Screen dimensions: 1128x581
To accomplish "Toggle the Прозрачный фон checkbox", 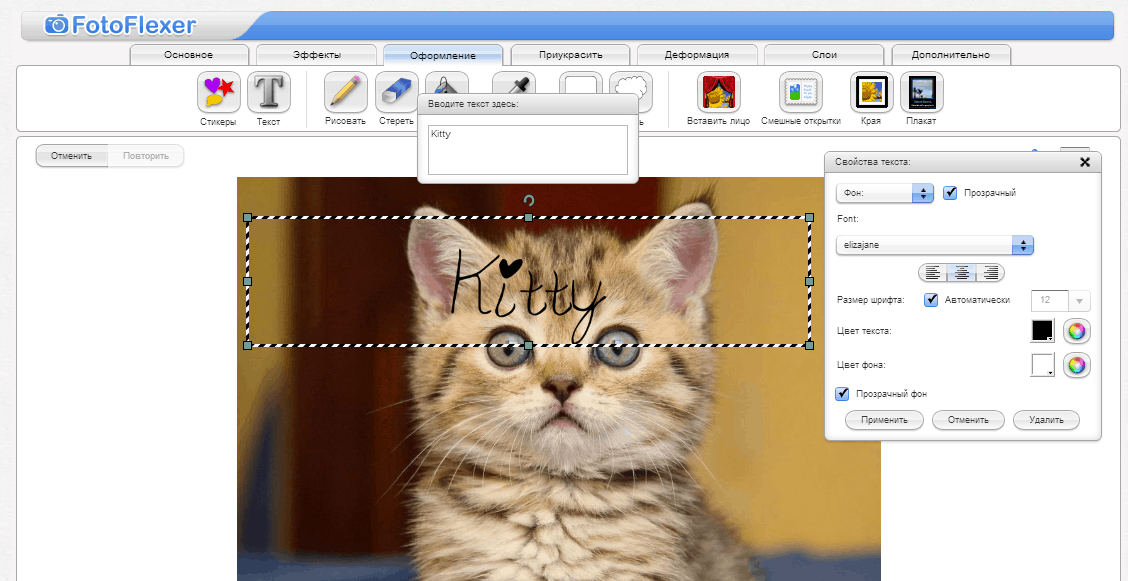I will (842, 394).
